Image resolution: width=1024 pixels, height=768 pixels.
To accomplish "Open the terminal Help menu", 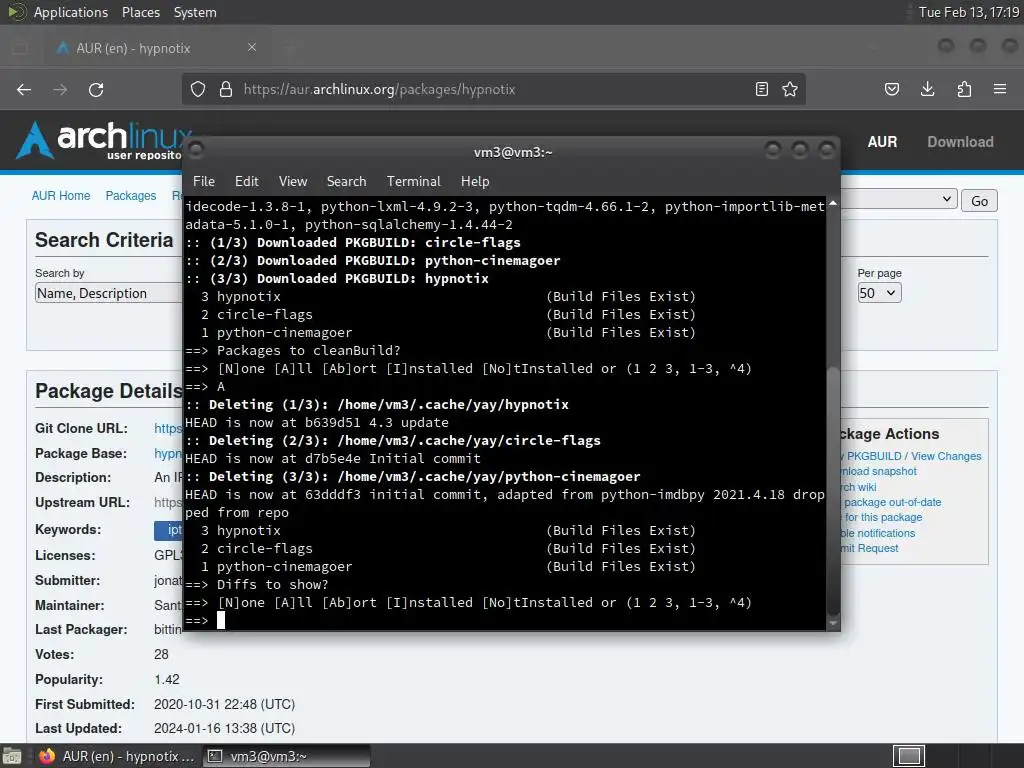I will (x=475, y=182).
